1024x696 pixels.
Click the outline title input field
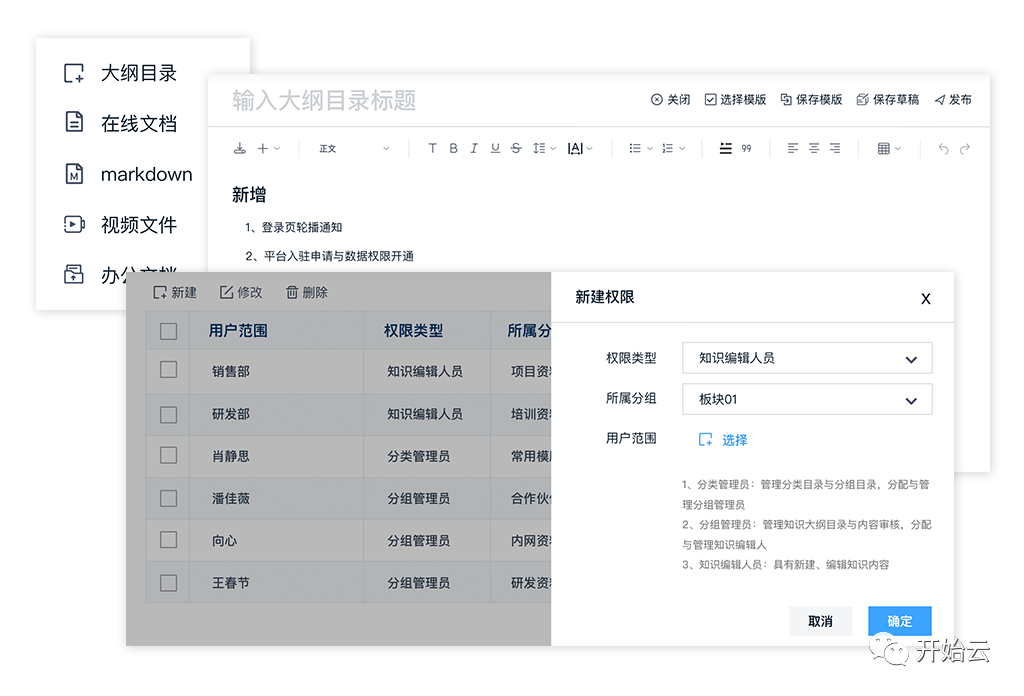coord(400,101)
